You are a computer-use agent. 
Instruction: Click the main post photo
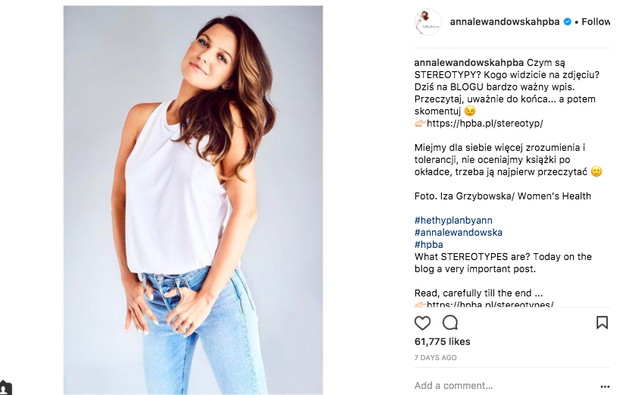tap(193, 200)
